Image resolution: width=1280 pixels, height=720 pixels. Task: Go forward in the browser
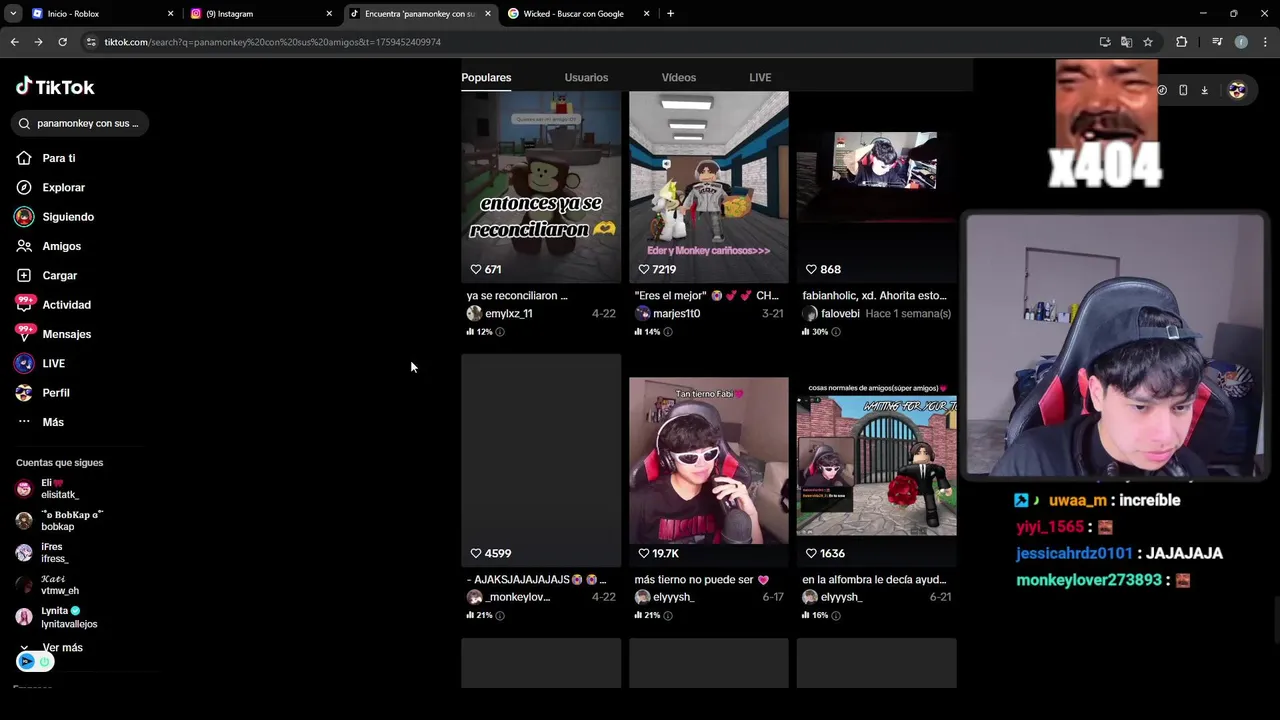(38, 42)
